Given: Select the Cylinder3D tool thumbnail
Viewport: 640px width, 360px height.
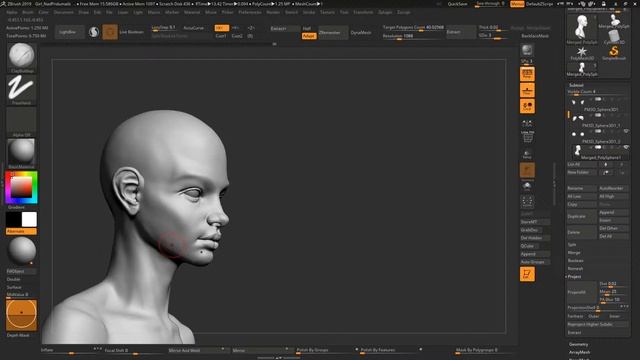Looking at the screenshot, I should tap(613, 37).
